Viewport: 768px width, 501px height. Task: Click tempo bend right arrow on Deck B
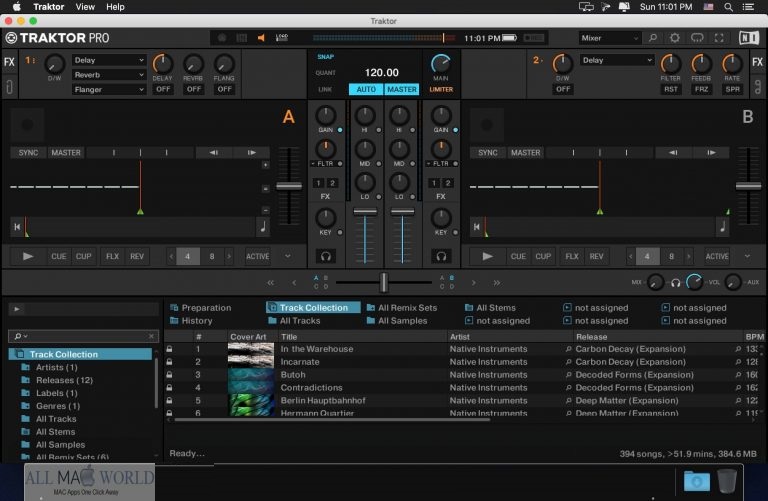(711, 153)
